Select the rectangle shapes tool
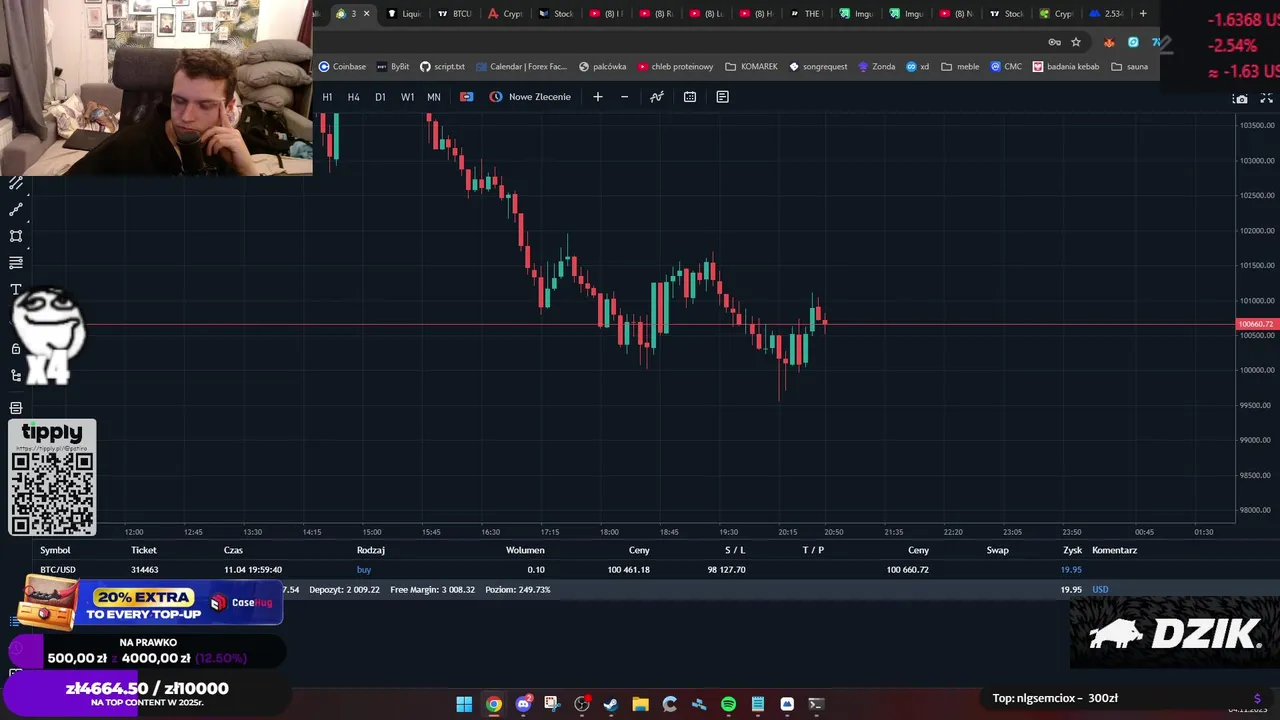Image resolution: width=1280 pixels, height=720 pixels. pos(16,236)
